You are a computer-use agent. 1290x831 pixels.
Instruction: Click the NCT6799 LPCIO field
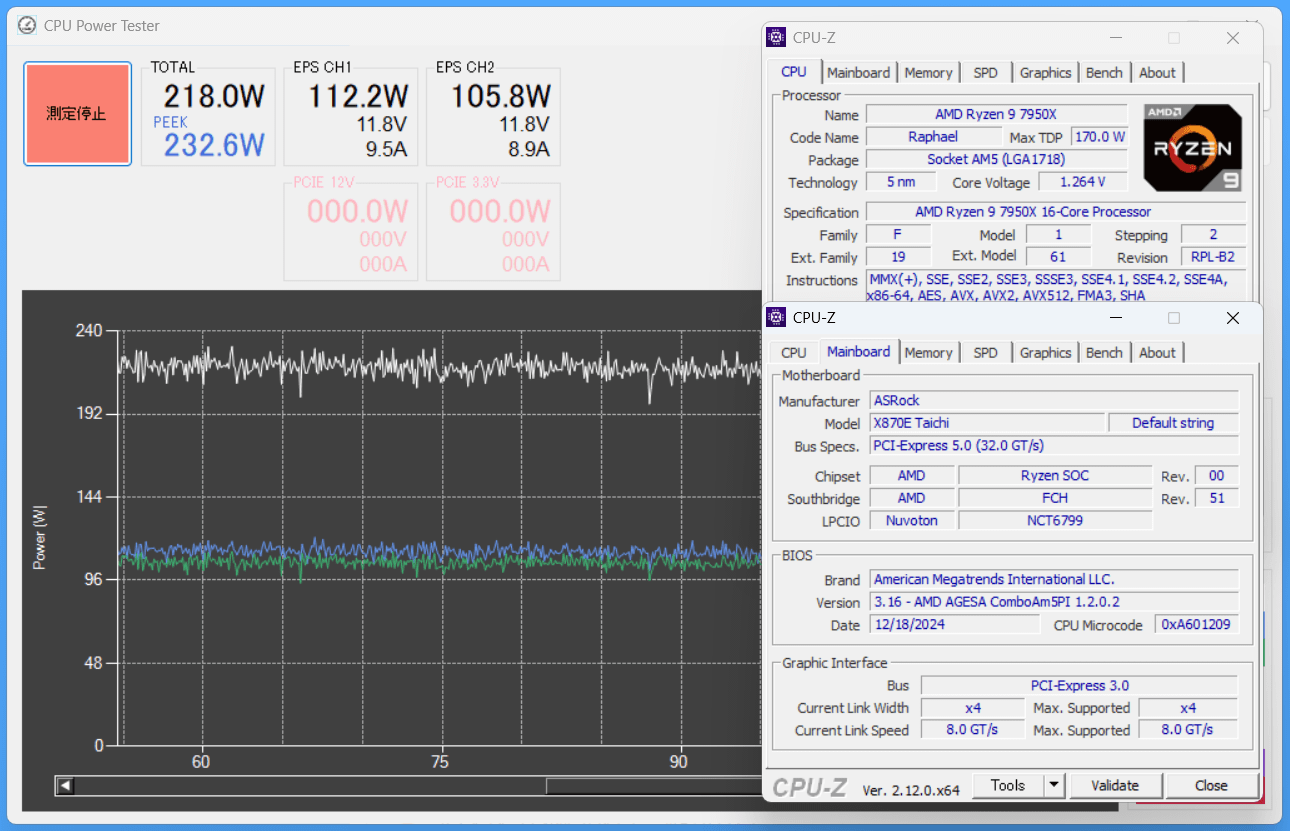(x=1055, y=520)
